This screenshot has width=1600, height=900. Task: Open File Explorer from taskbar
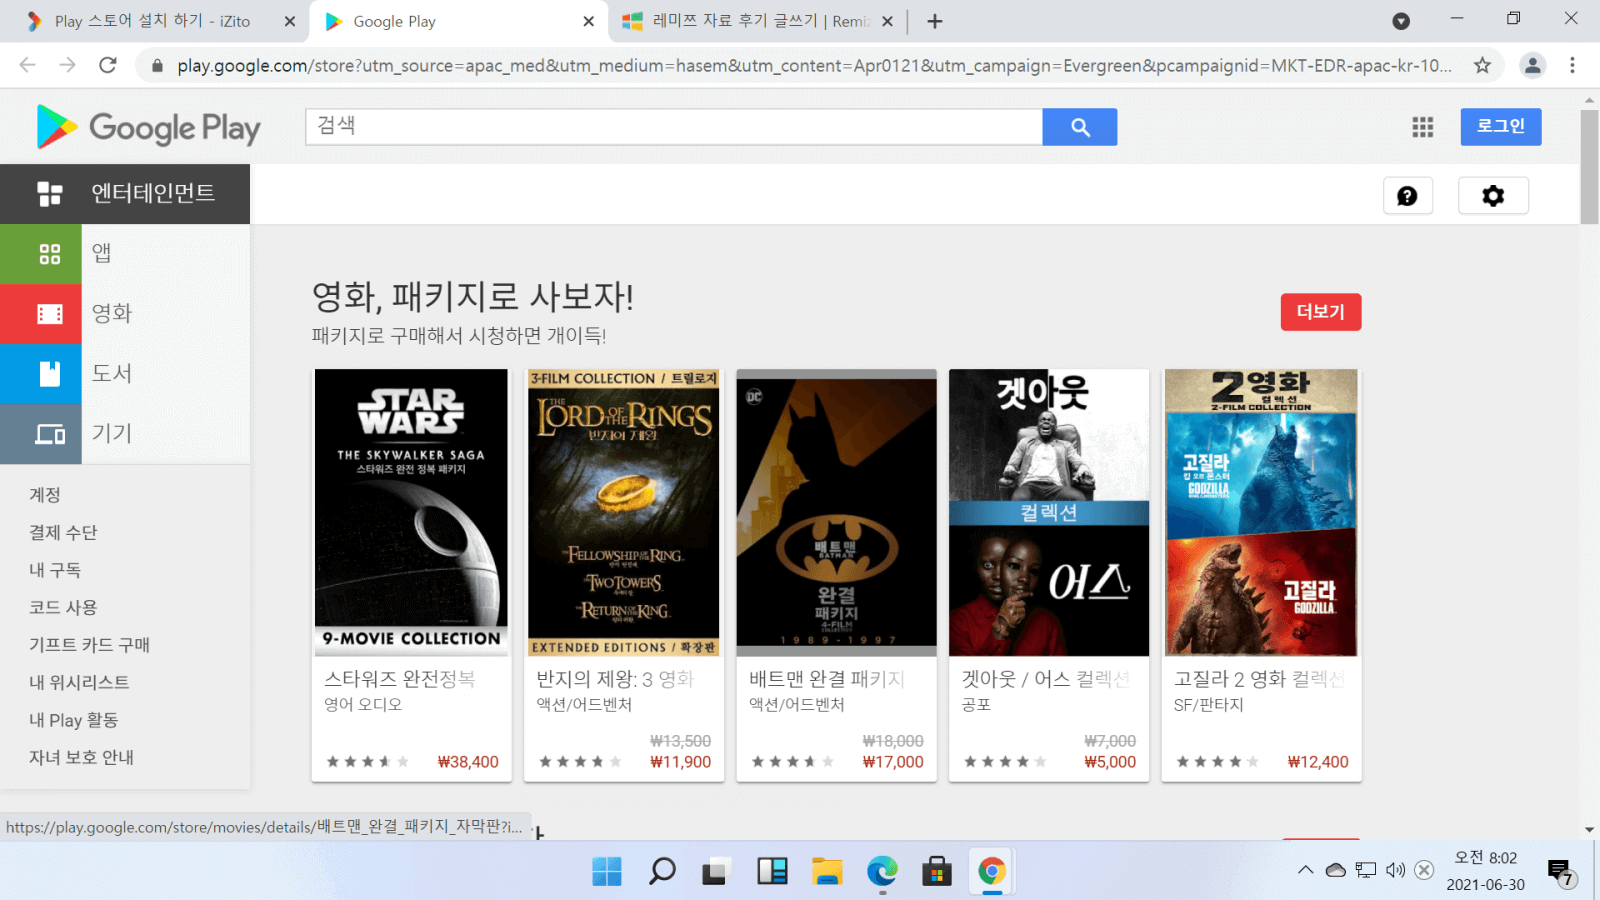click(x=827, y=871)
